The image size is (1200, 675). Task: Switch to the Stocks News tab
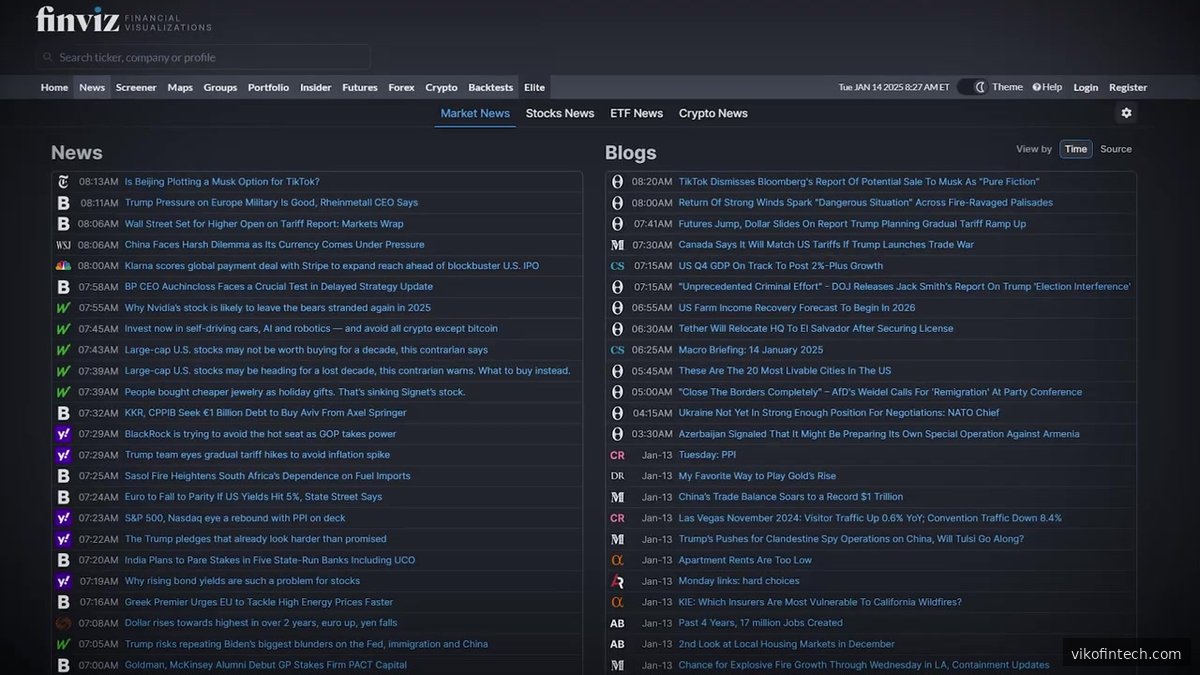[559, 113]
